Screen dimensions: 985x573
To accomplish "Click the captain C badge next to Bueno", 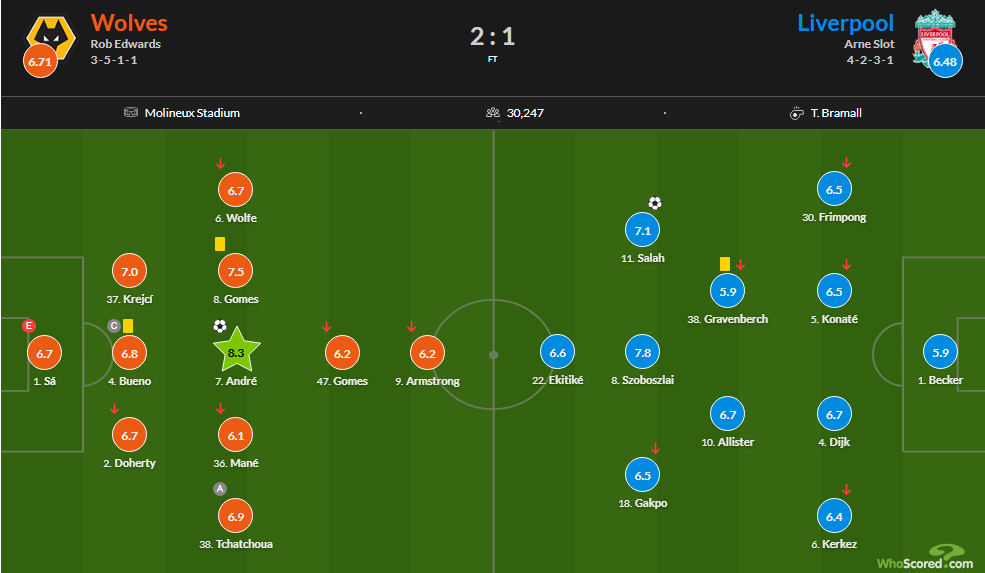I will (114, 325).
